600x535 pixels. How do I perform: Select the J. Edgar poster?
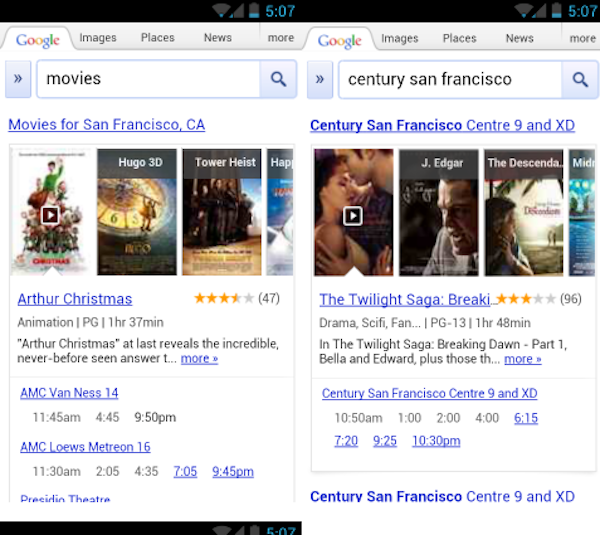[x=439, y=213]
